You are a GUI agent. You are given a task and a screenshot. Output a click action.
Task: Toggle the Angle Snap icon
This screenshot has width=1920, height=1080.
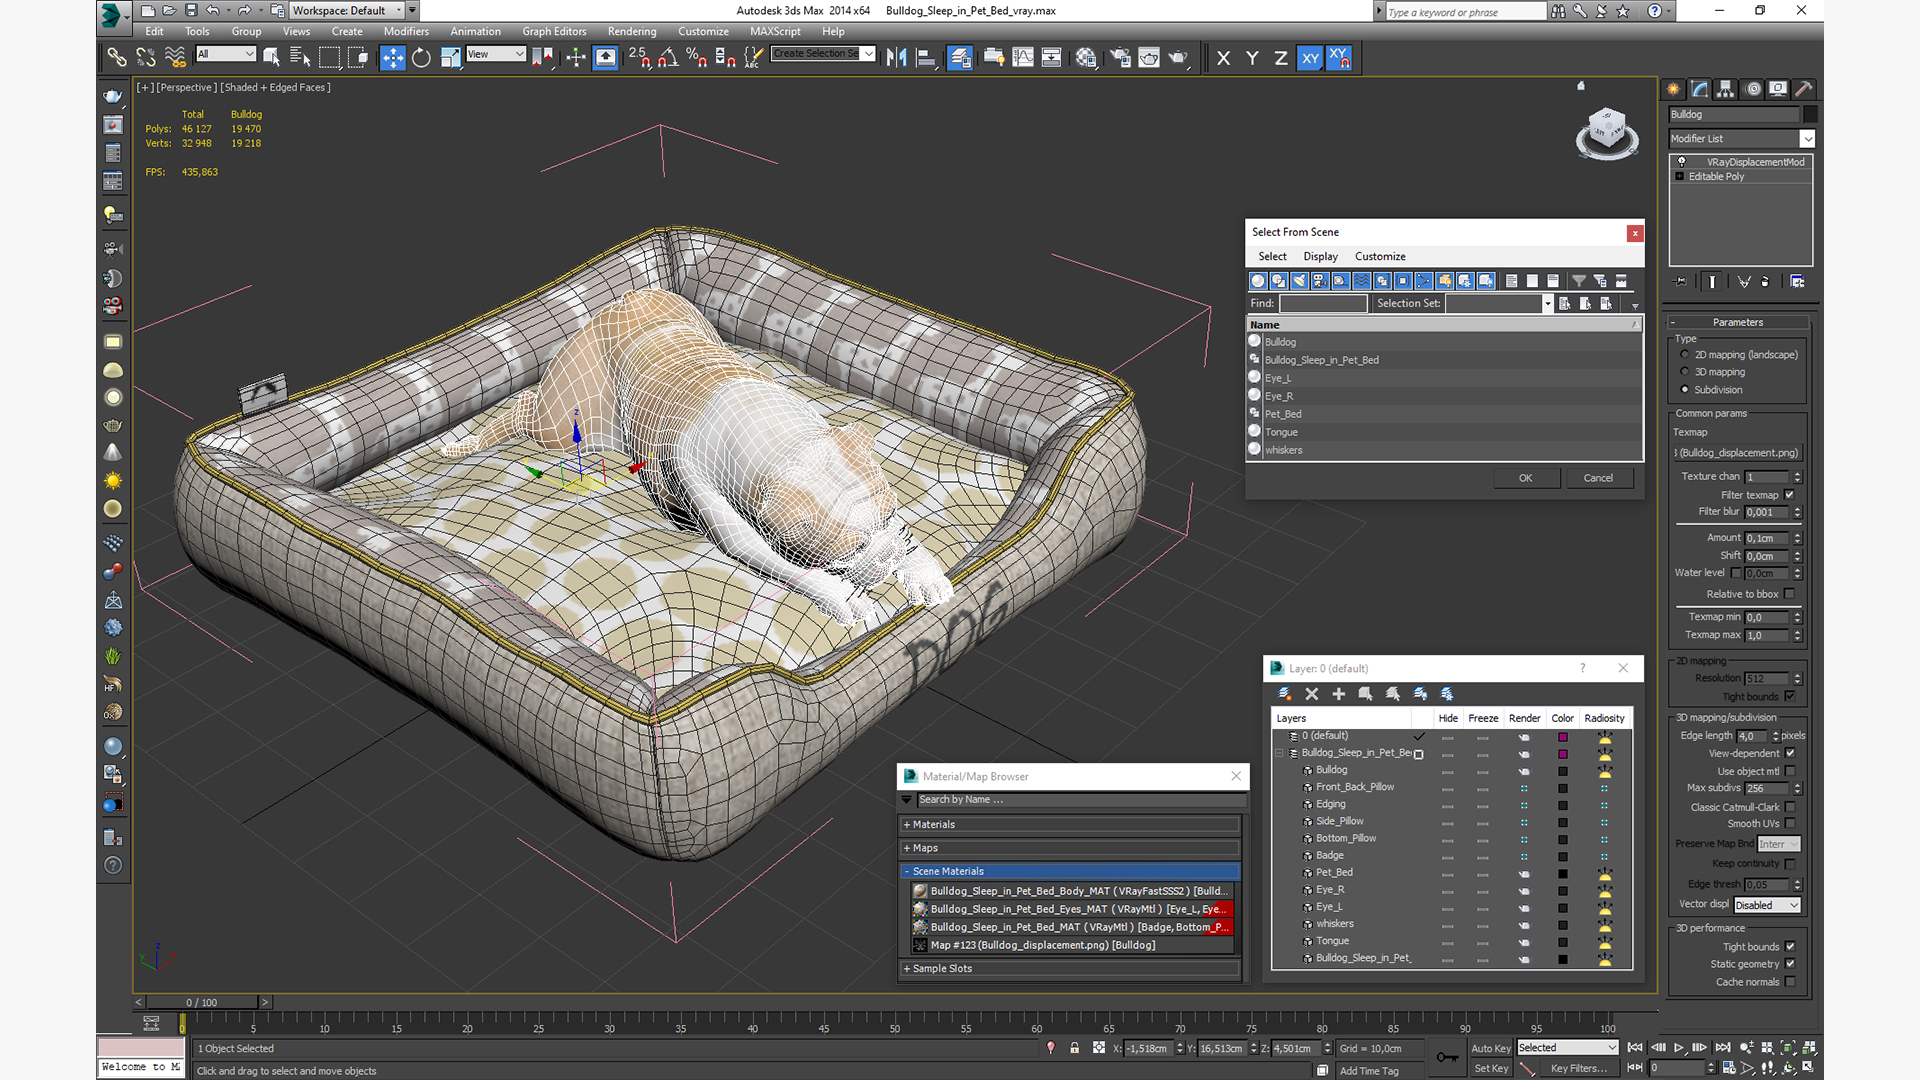[x=667, y=58]
